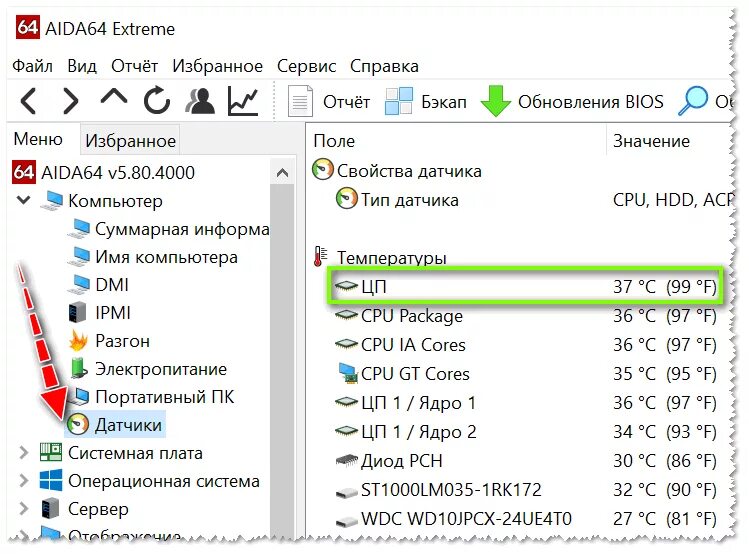Image resolution: width=749 pixels, height=554 pixels.
Task: Click the ST1000LM035-1RK172 drive icon
Action: coord(347,491)
